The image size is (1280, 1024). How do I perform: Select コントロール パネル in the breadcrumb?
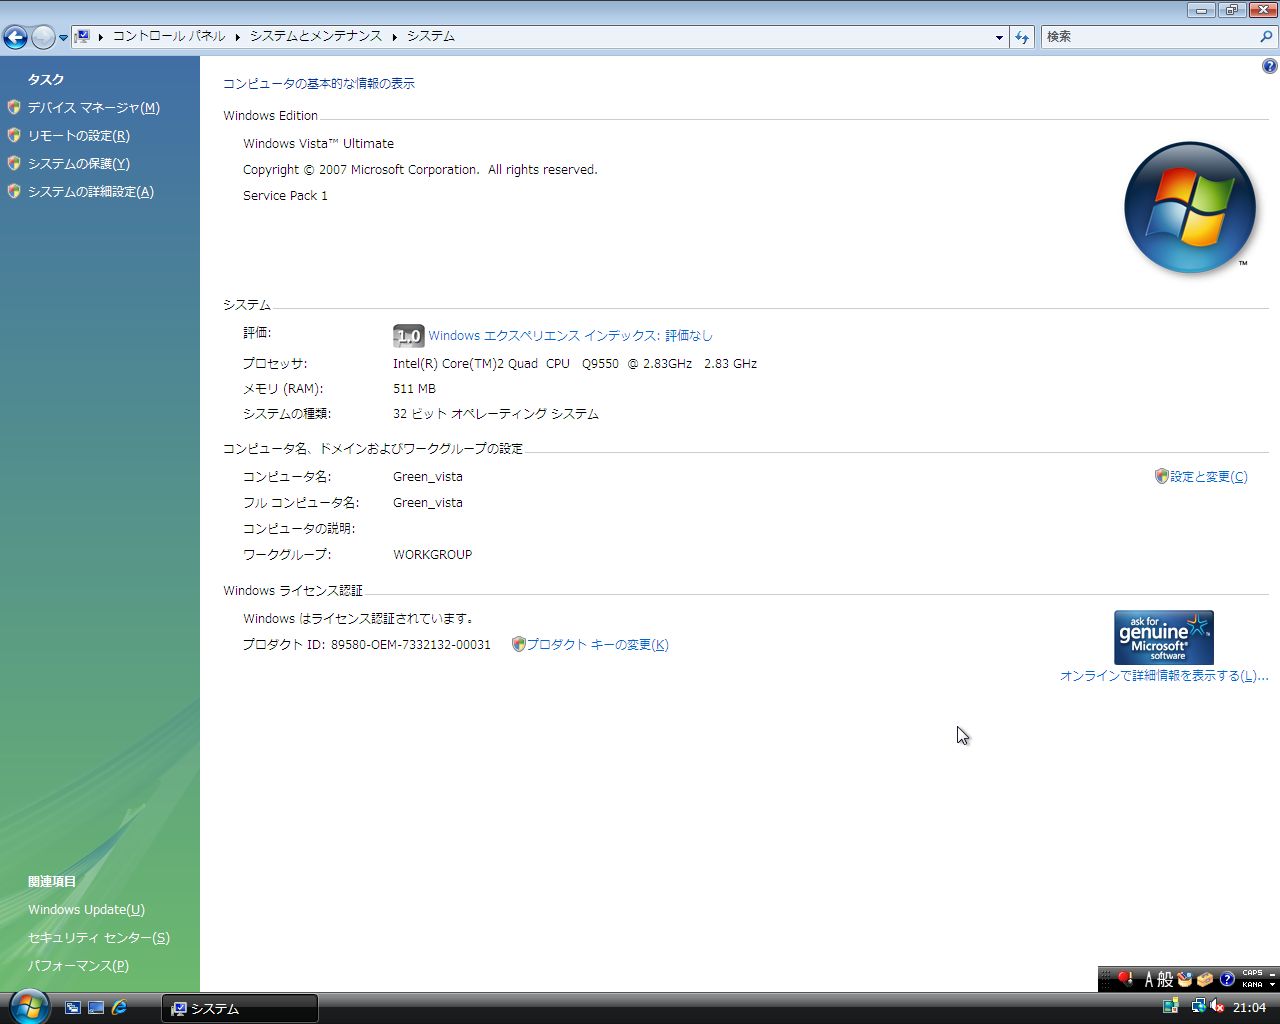169,36
